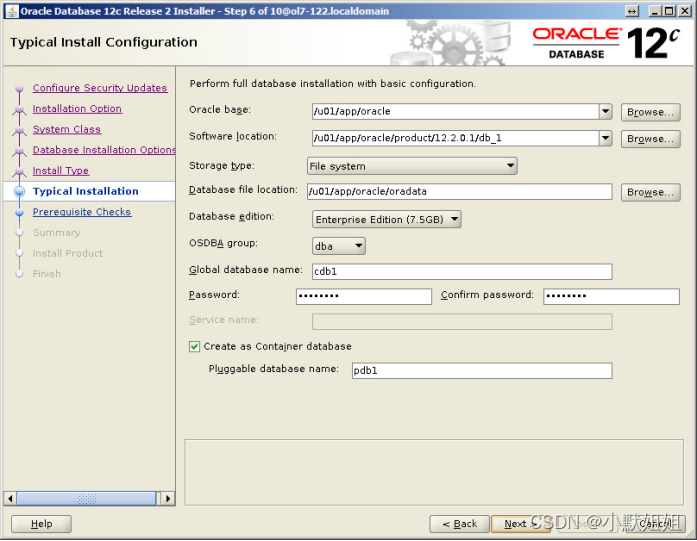The width and height of the screenshot is (697, 541).
Task: Open the OSDBA group dropdown
Action: coord(339,246)
